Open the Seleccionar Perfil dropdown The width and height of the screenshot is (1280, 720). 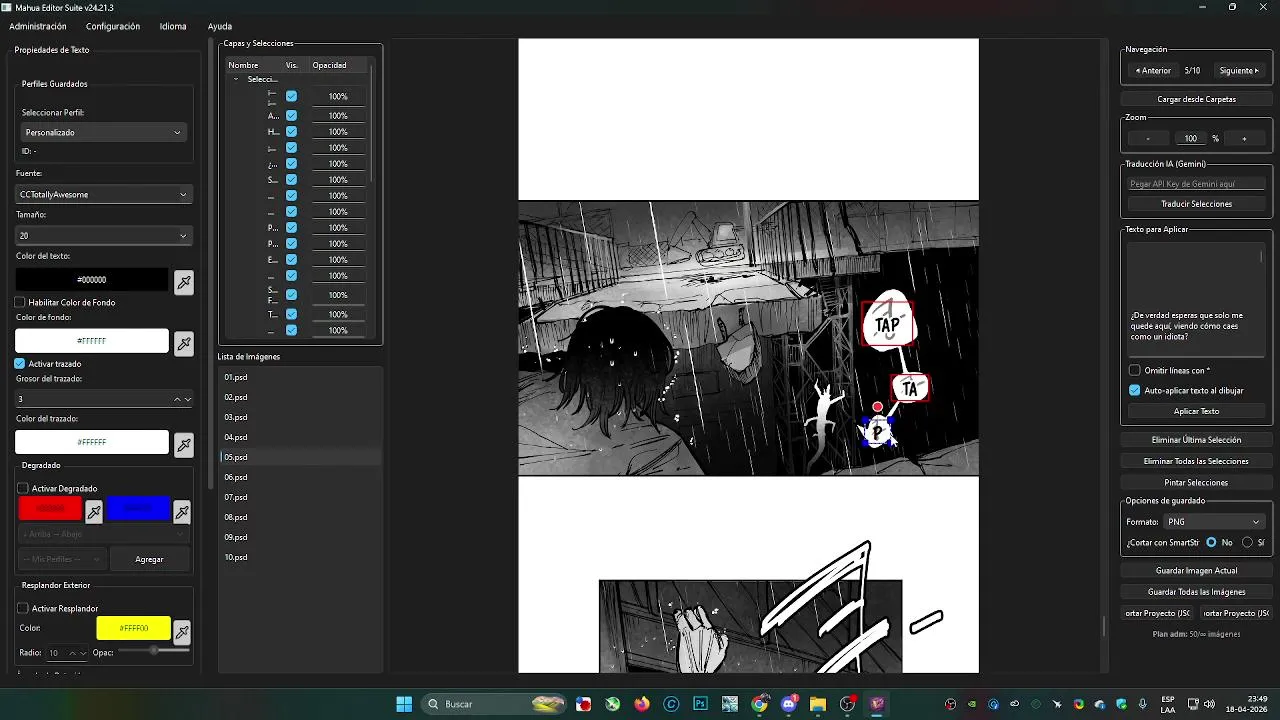click(x=103, y=132)
